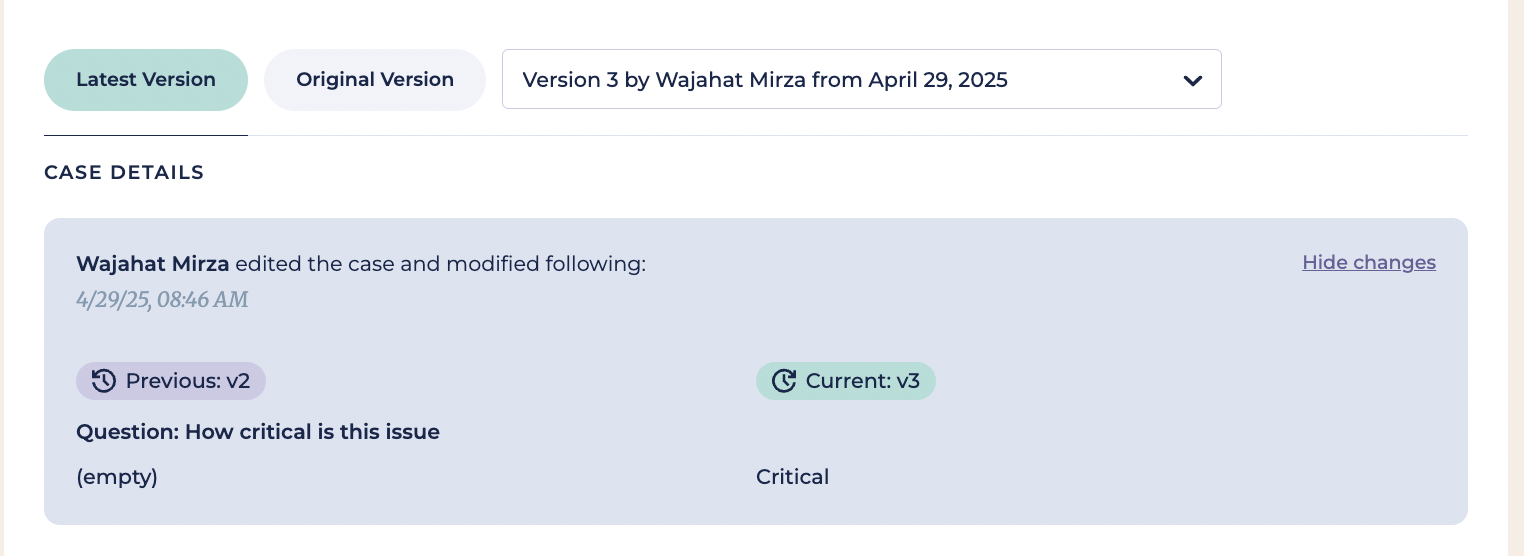The height and width of the screenshot is (556, 1524).
Task: Click the history icon in Previous v2 badge
Action: [104, 381]
